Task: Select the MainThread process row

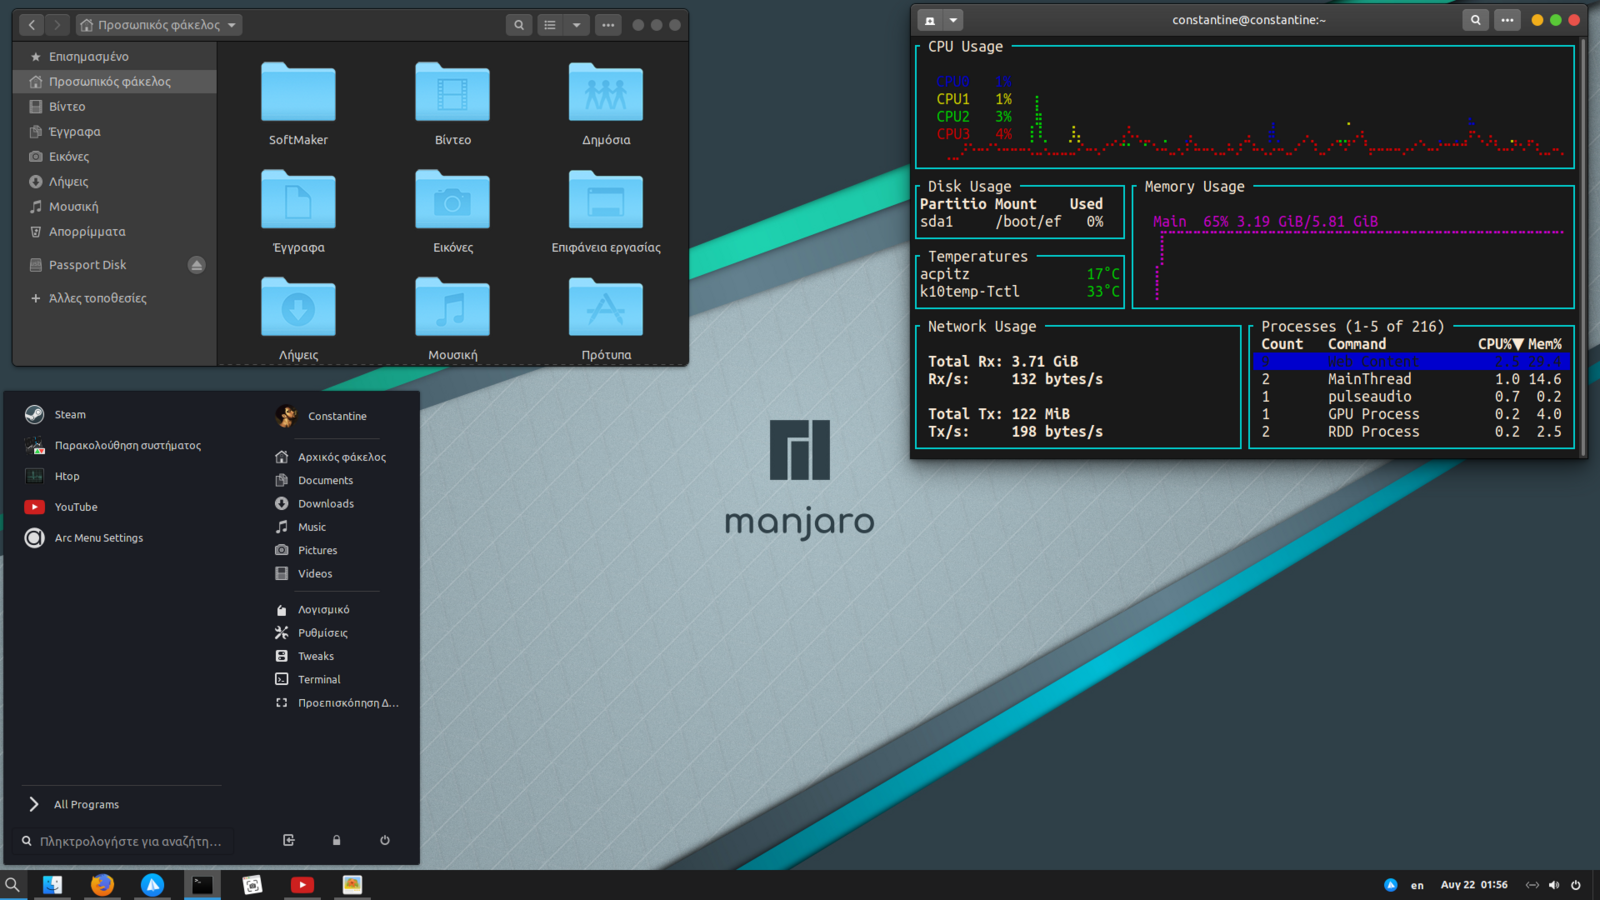Action: click(x=1411, y=379)
